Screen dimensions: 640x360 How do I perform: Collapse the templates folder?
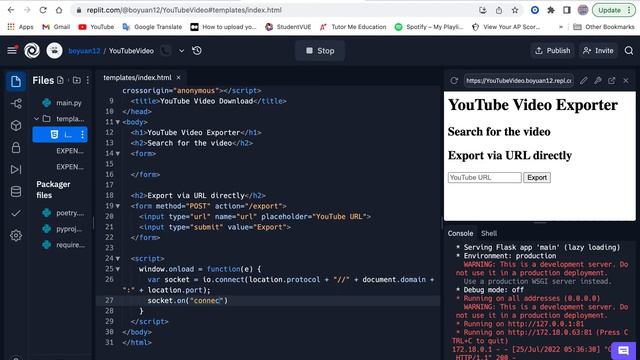point(37,119)
